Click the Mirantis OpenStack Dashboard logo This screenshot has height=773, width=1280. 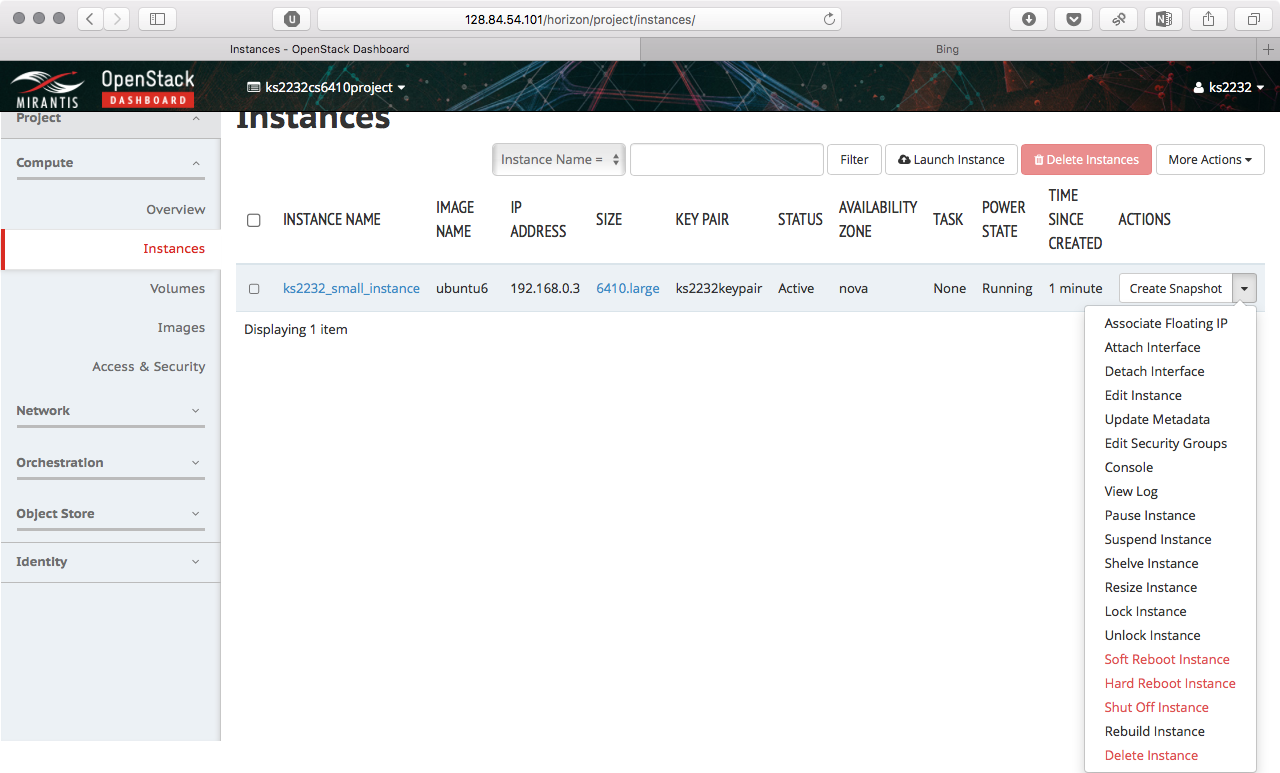coord(103,88)
